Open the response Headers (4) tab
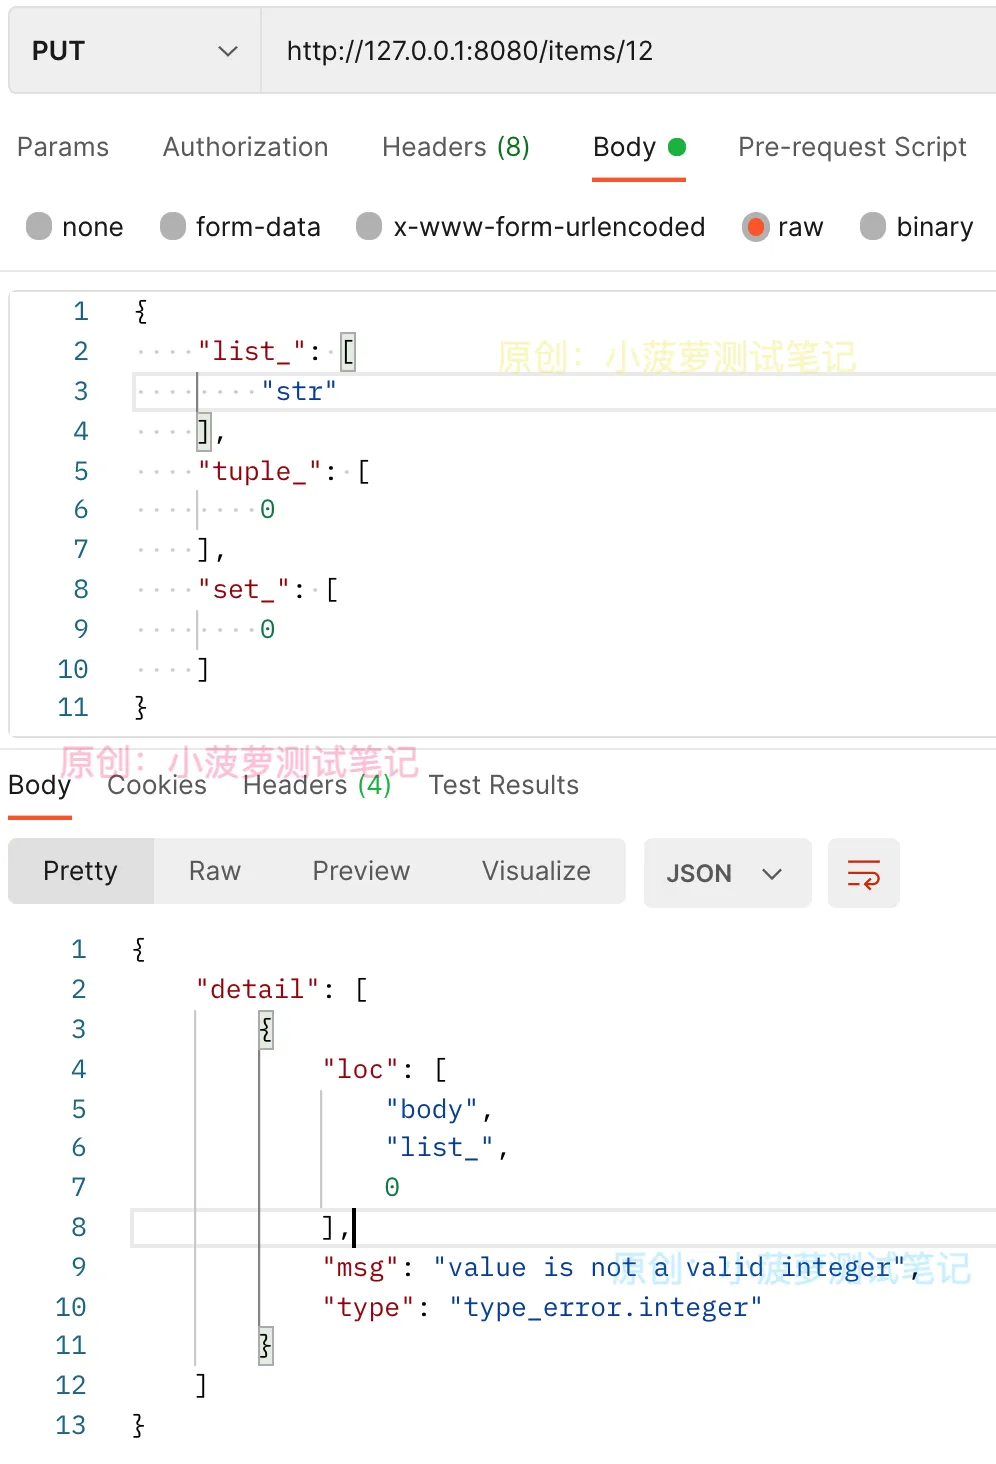996x1464 pixels. point(317,785)
